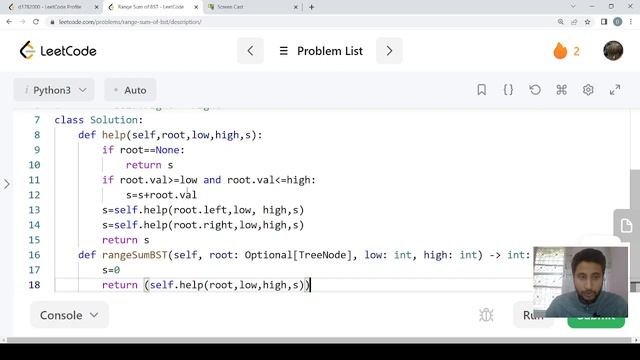
Task: Click the Auto button
Action: [x=130, y=90]
